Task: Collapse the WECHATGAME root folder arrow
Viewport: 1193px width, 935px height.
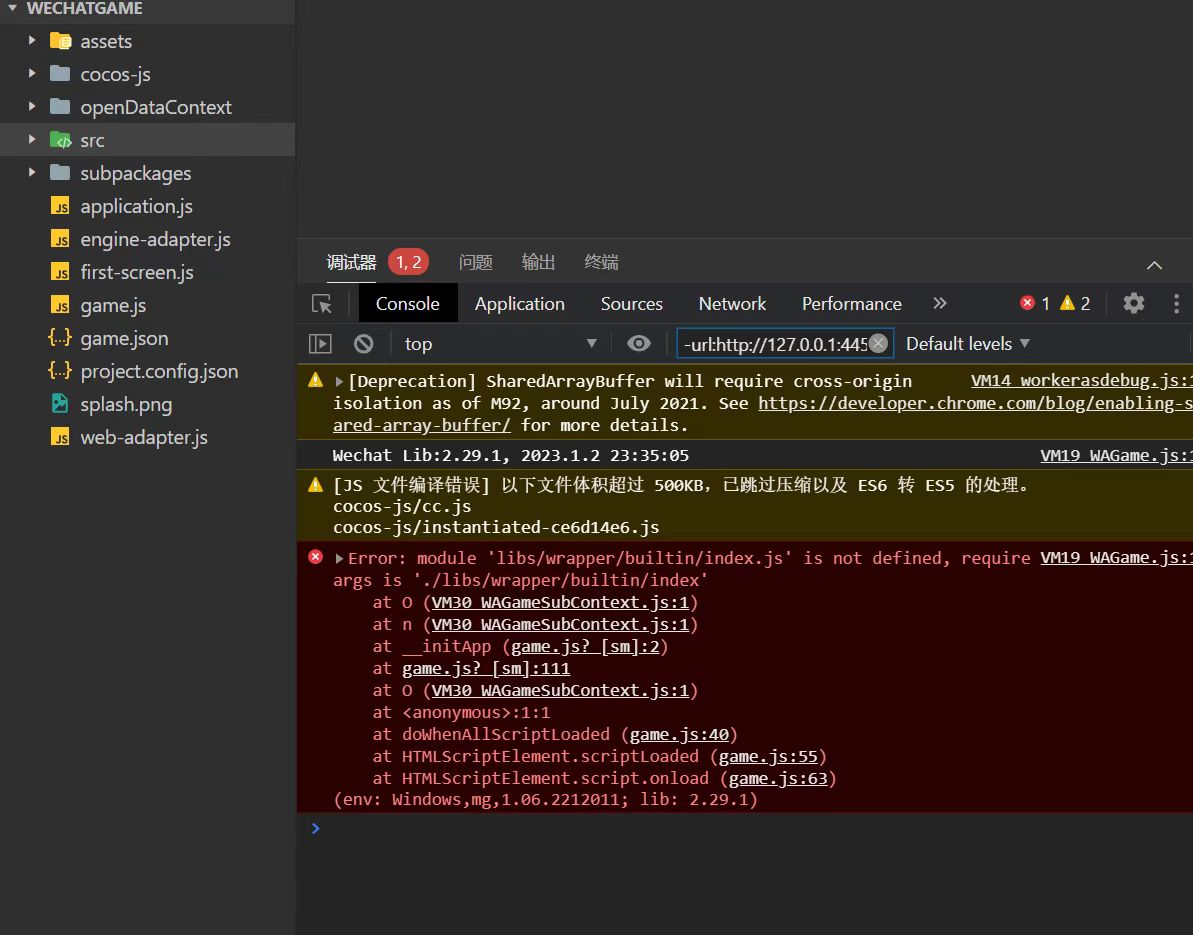Action: pos(12,8)
